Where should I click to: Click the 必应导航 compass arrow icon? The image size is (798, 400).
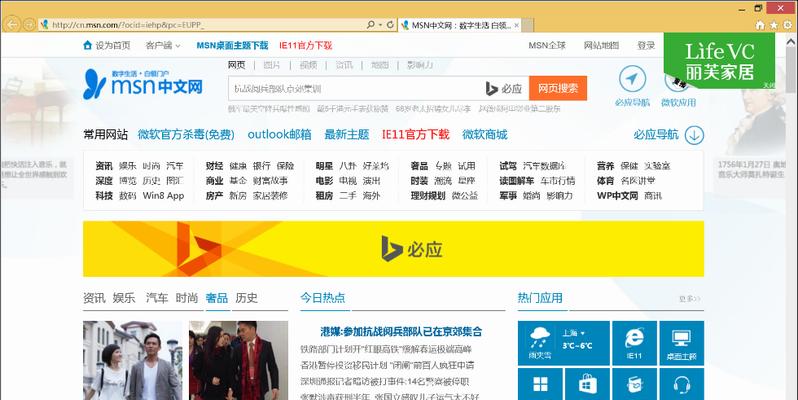point(632,79)
